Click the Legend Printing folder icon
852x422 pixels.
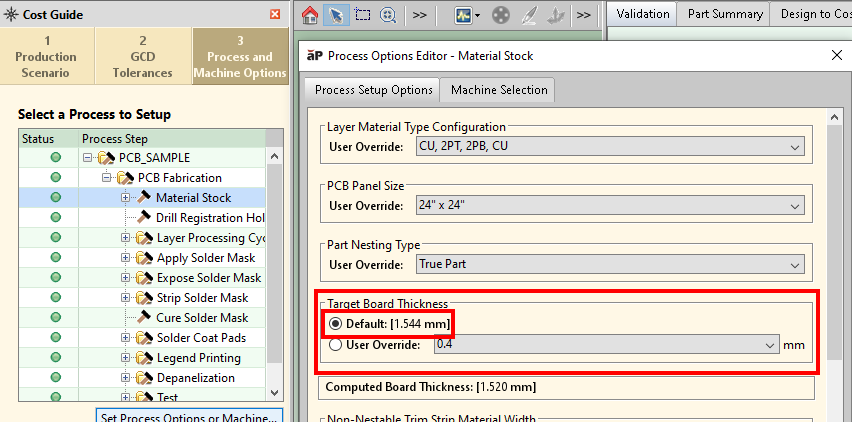point(145,358)
